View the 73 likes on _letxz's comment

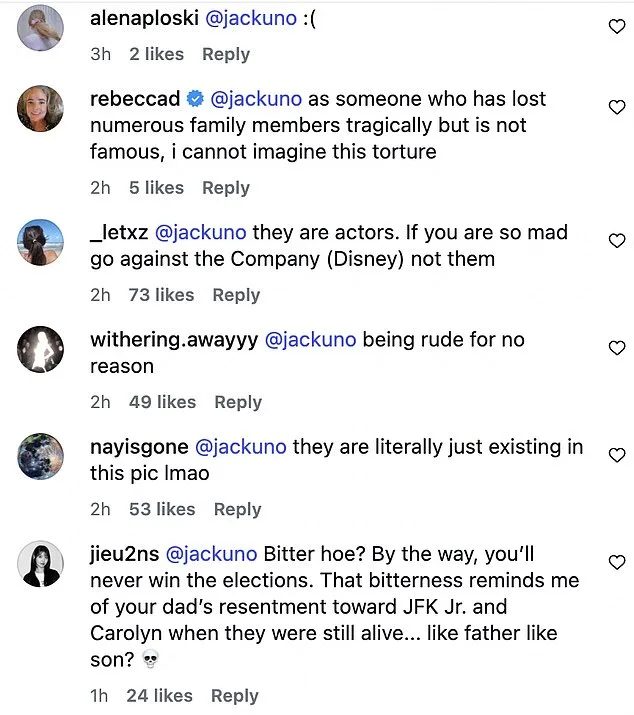click(161, 295)
